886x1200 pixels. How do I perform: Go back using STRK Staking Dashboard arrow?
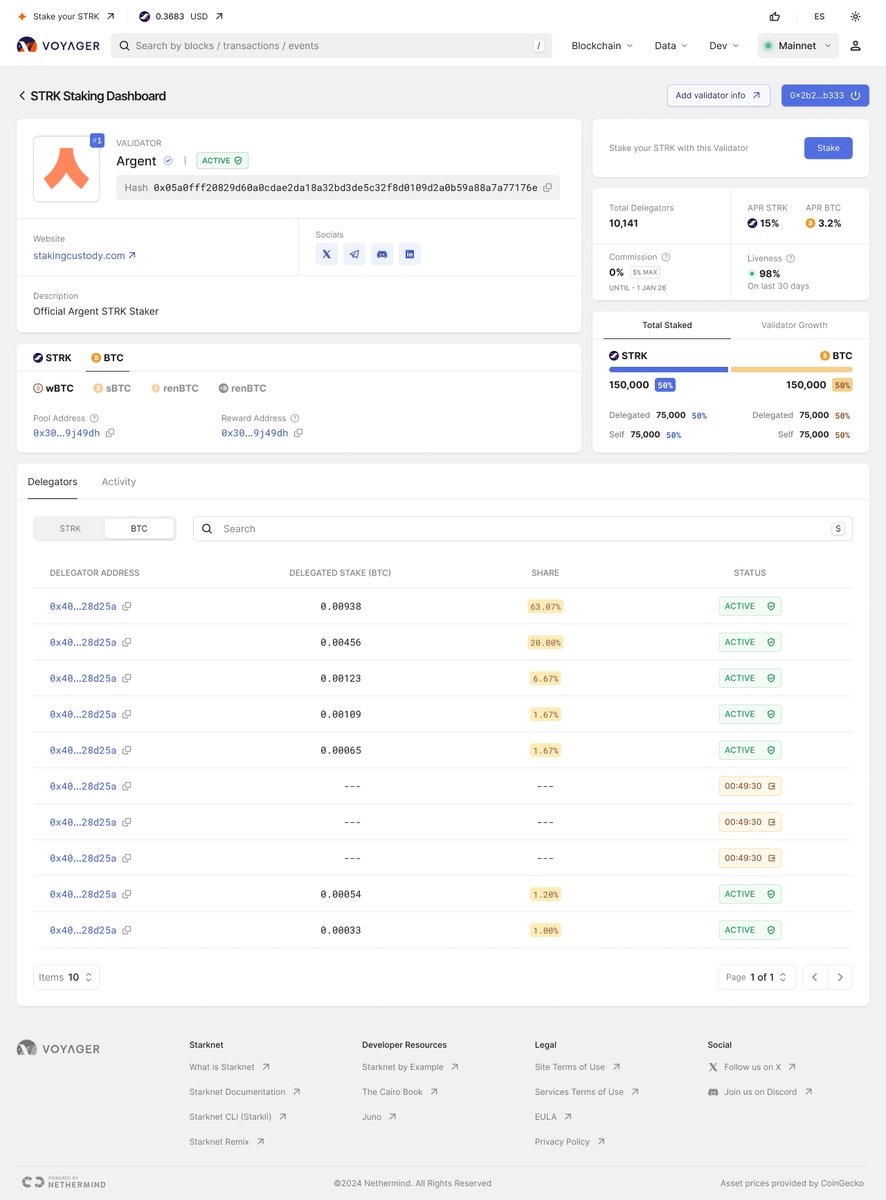[22, 96]
